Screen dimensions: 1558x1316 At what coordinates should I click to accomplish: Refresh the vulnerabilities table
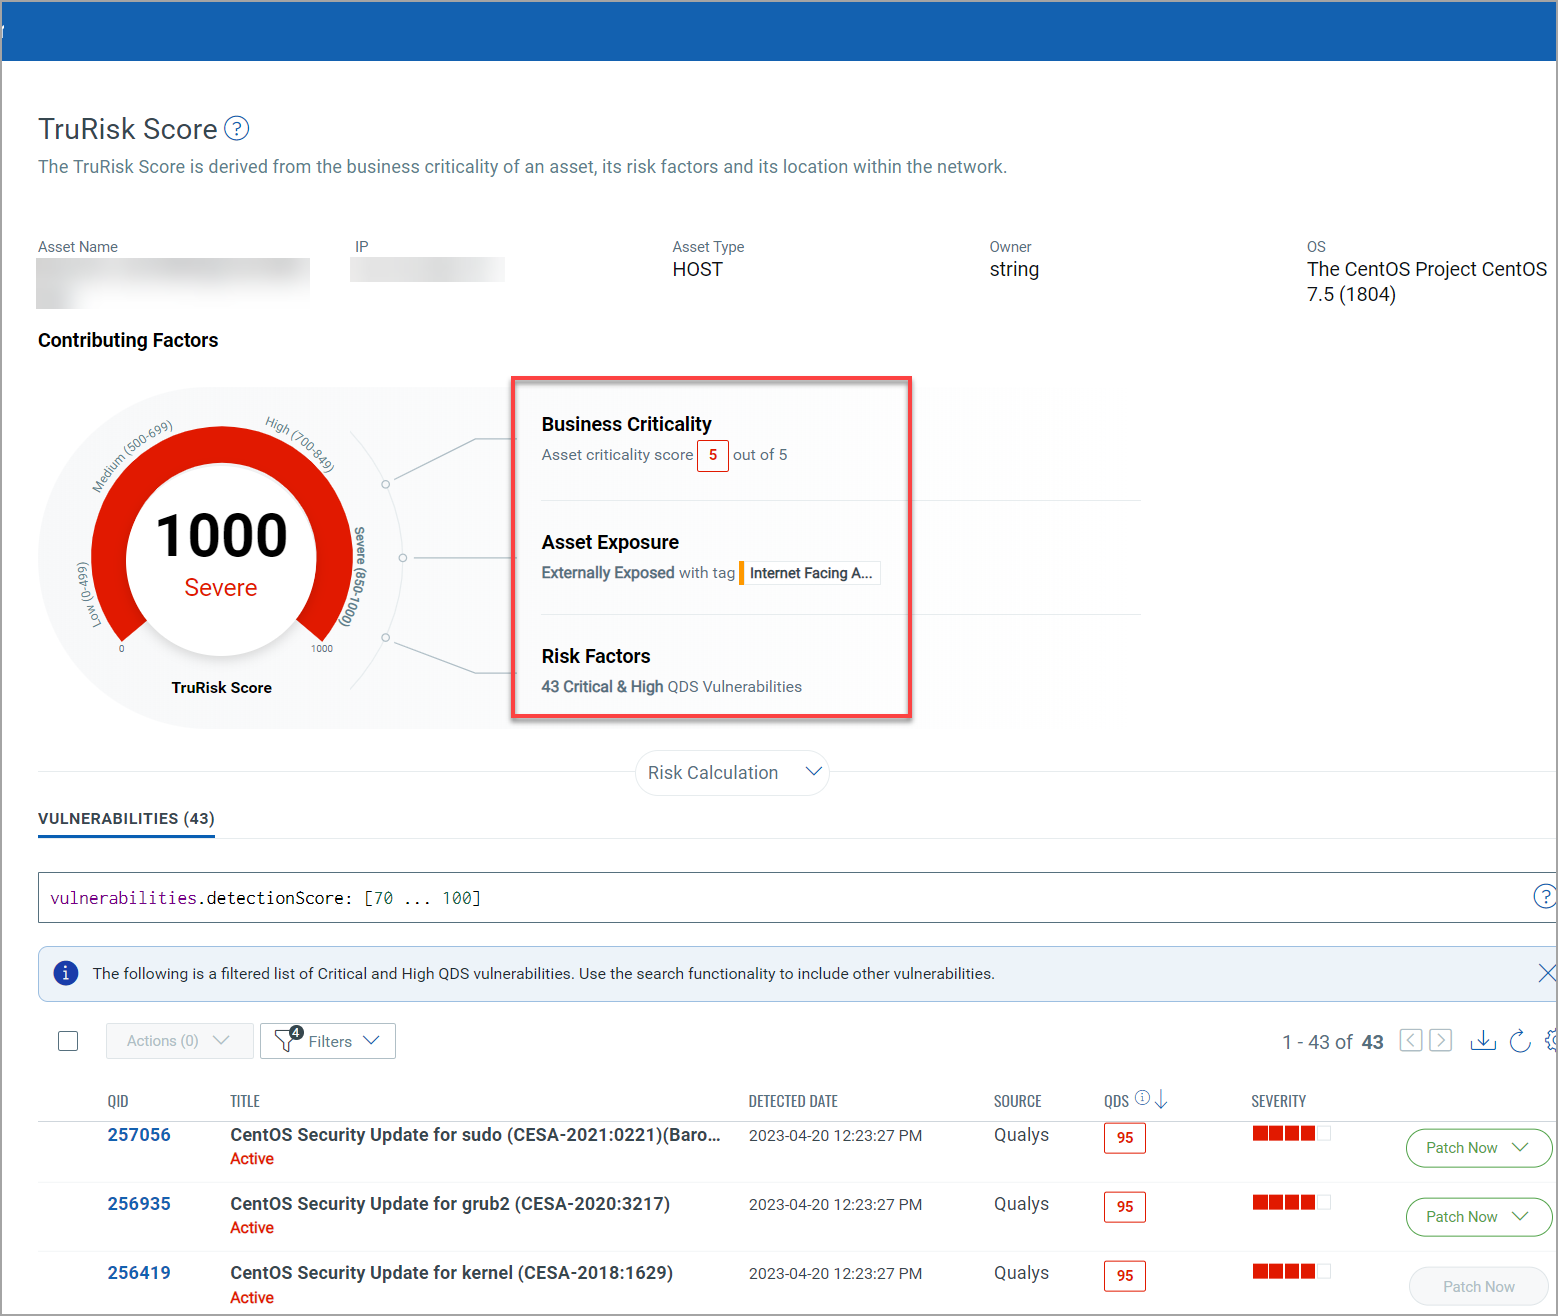pos(1520,1041)
